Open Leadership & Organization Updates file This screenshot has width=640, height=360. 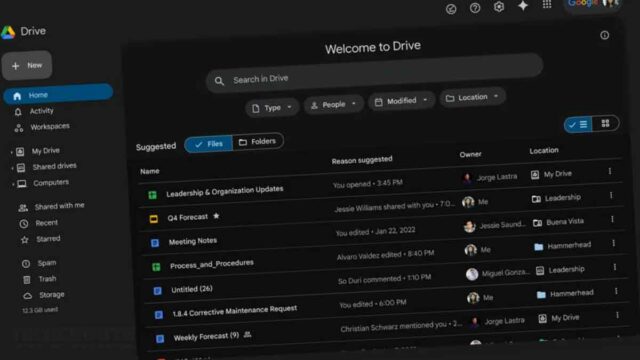click(x=224, y=191)
